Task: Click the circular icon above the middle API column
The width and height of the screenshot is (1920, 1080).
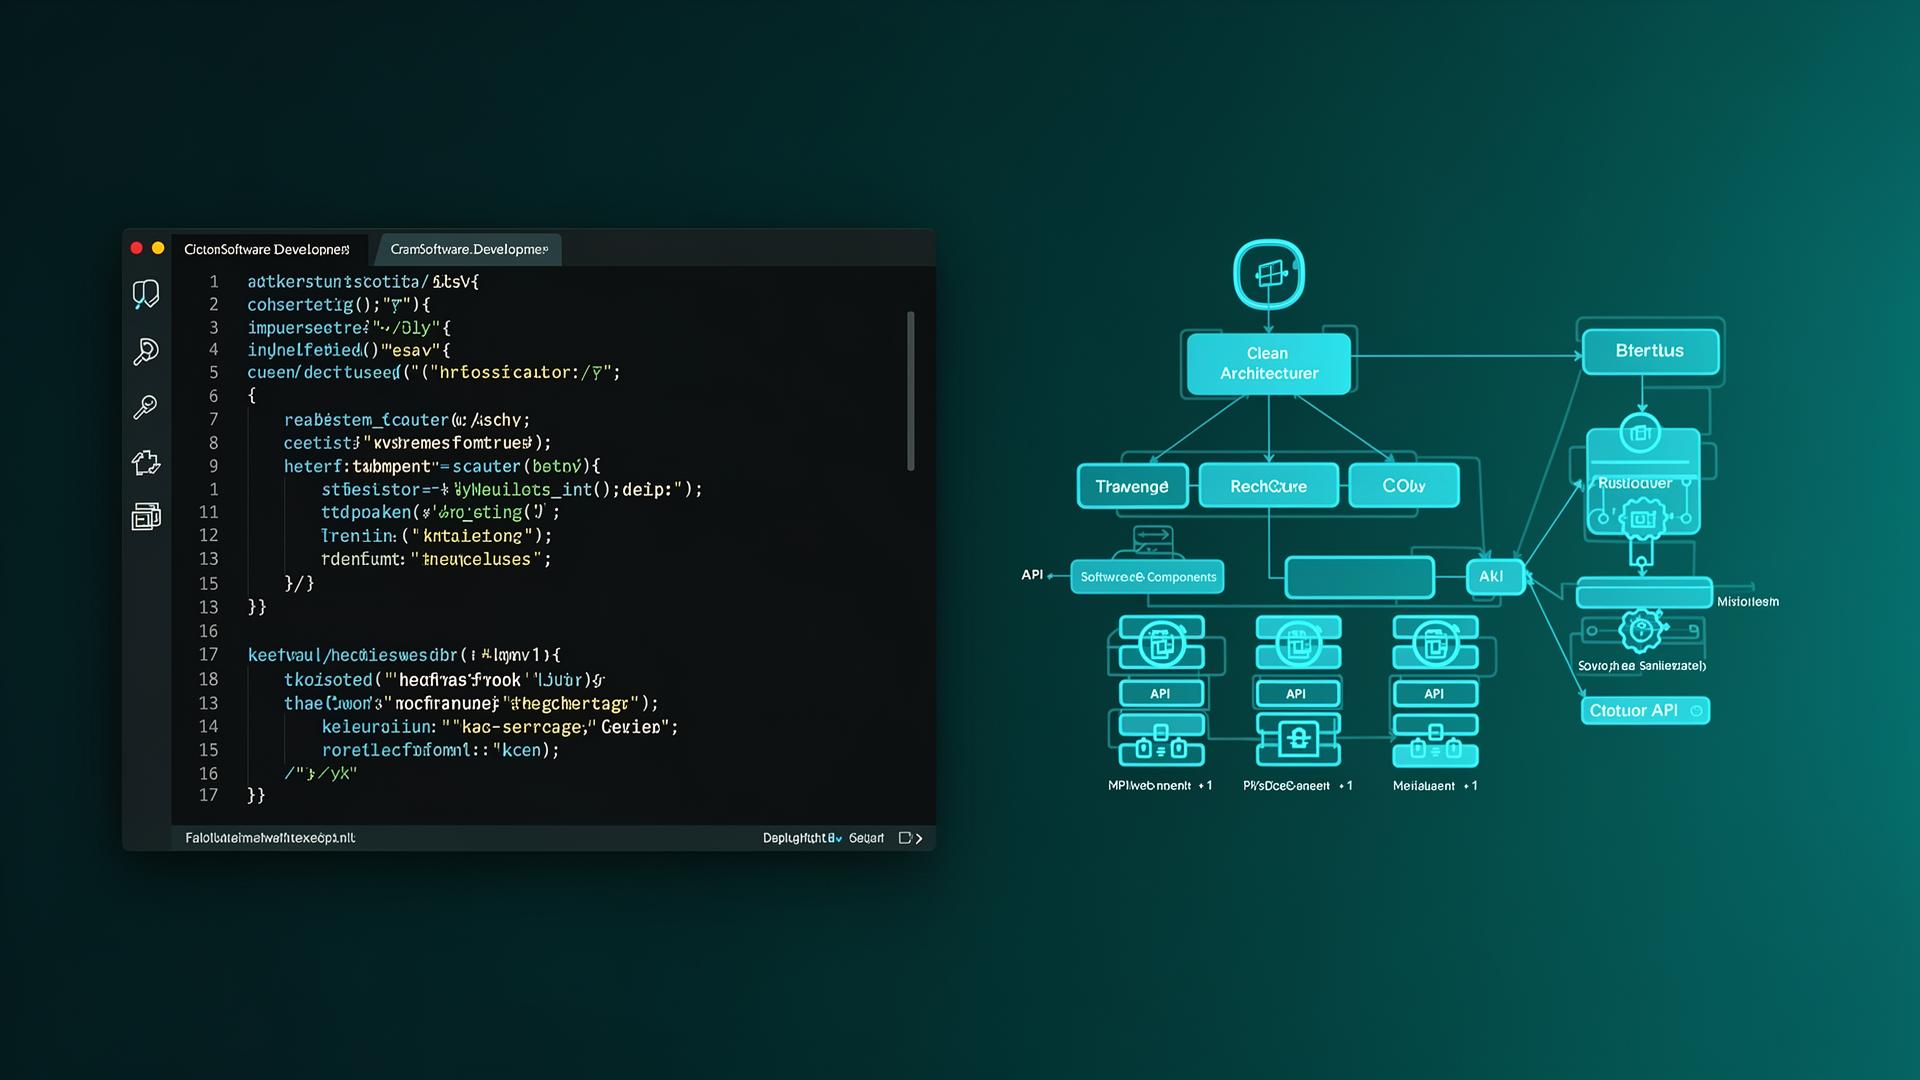Action: 1298,643
